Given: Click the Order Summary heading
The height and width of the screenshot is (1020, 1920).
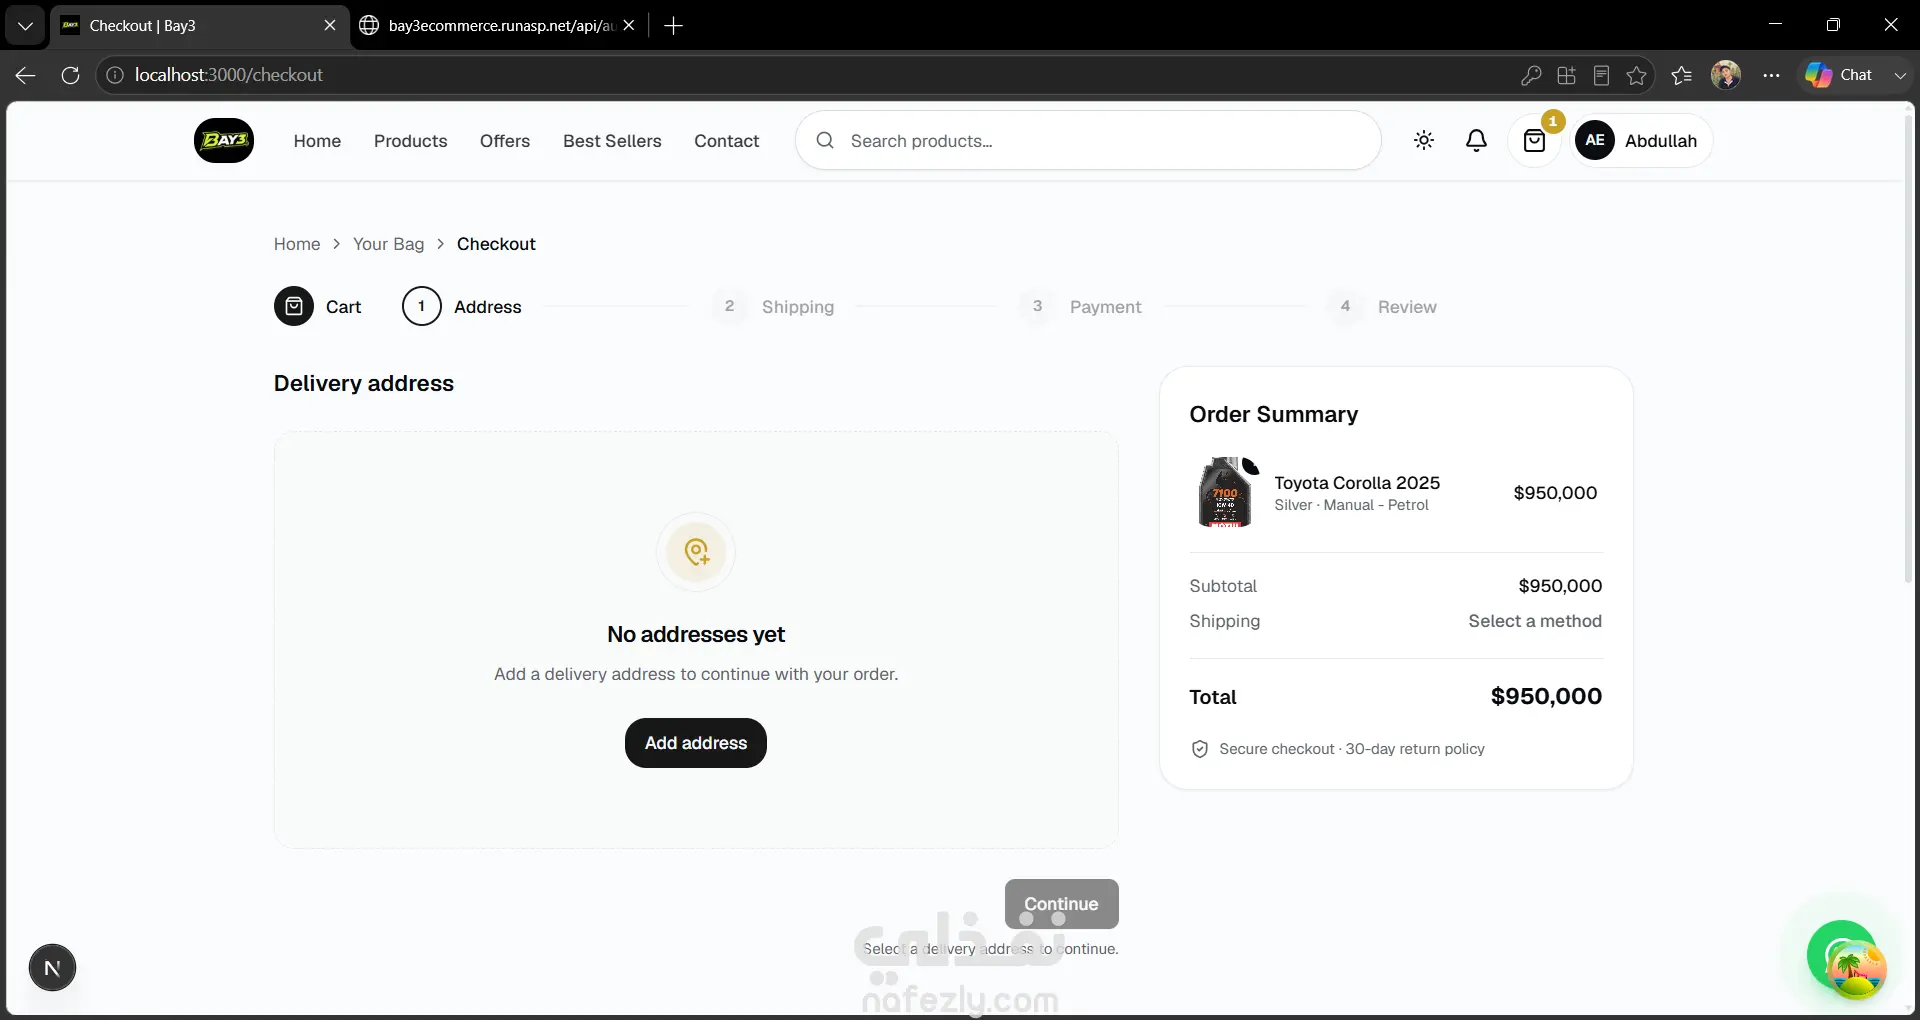Looking at the screenshot, I should 1273,414.
